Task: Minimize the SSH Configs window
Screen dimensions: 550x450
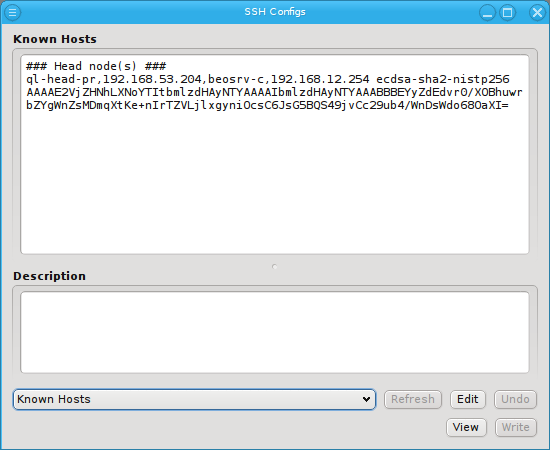Action: point(487,13)
